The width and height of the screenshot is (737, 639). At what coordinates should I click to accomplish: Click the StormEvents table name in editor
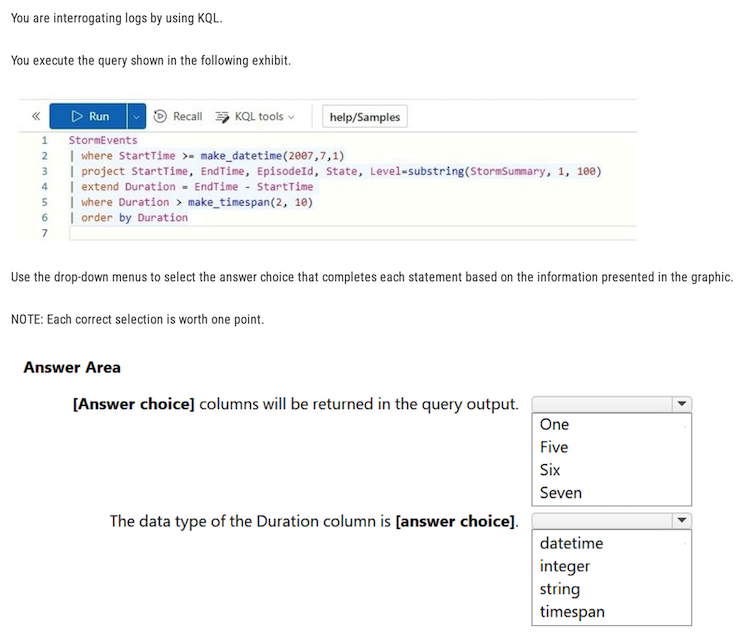click(x=103, y=141)
